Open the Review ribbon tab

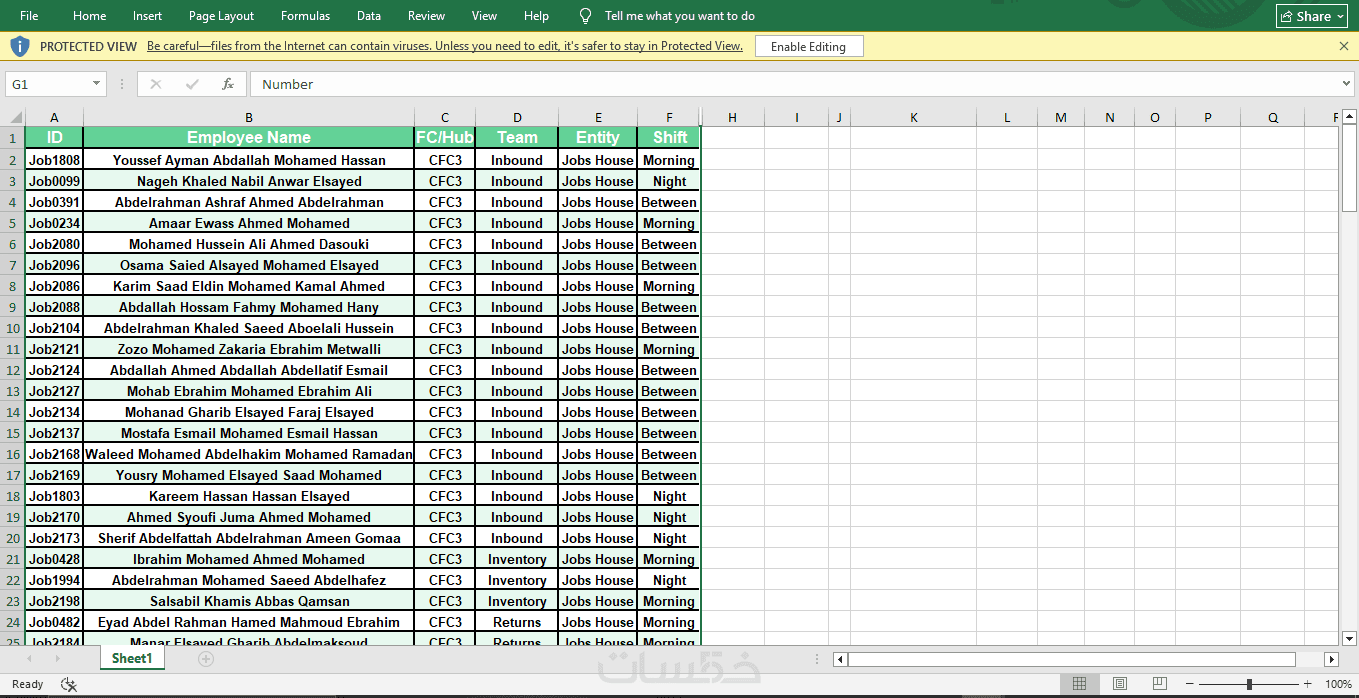click(427, 16)
